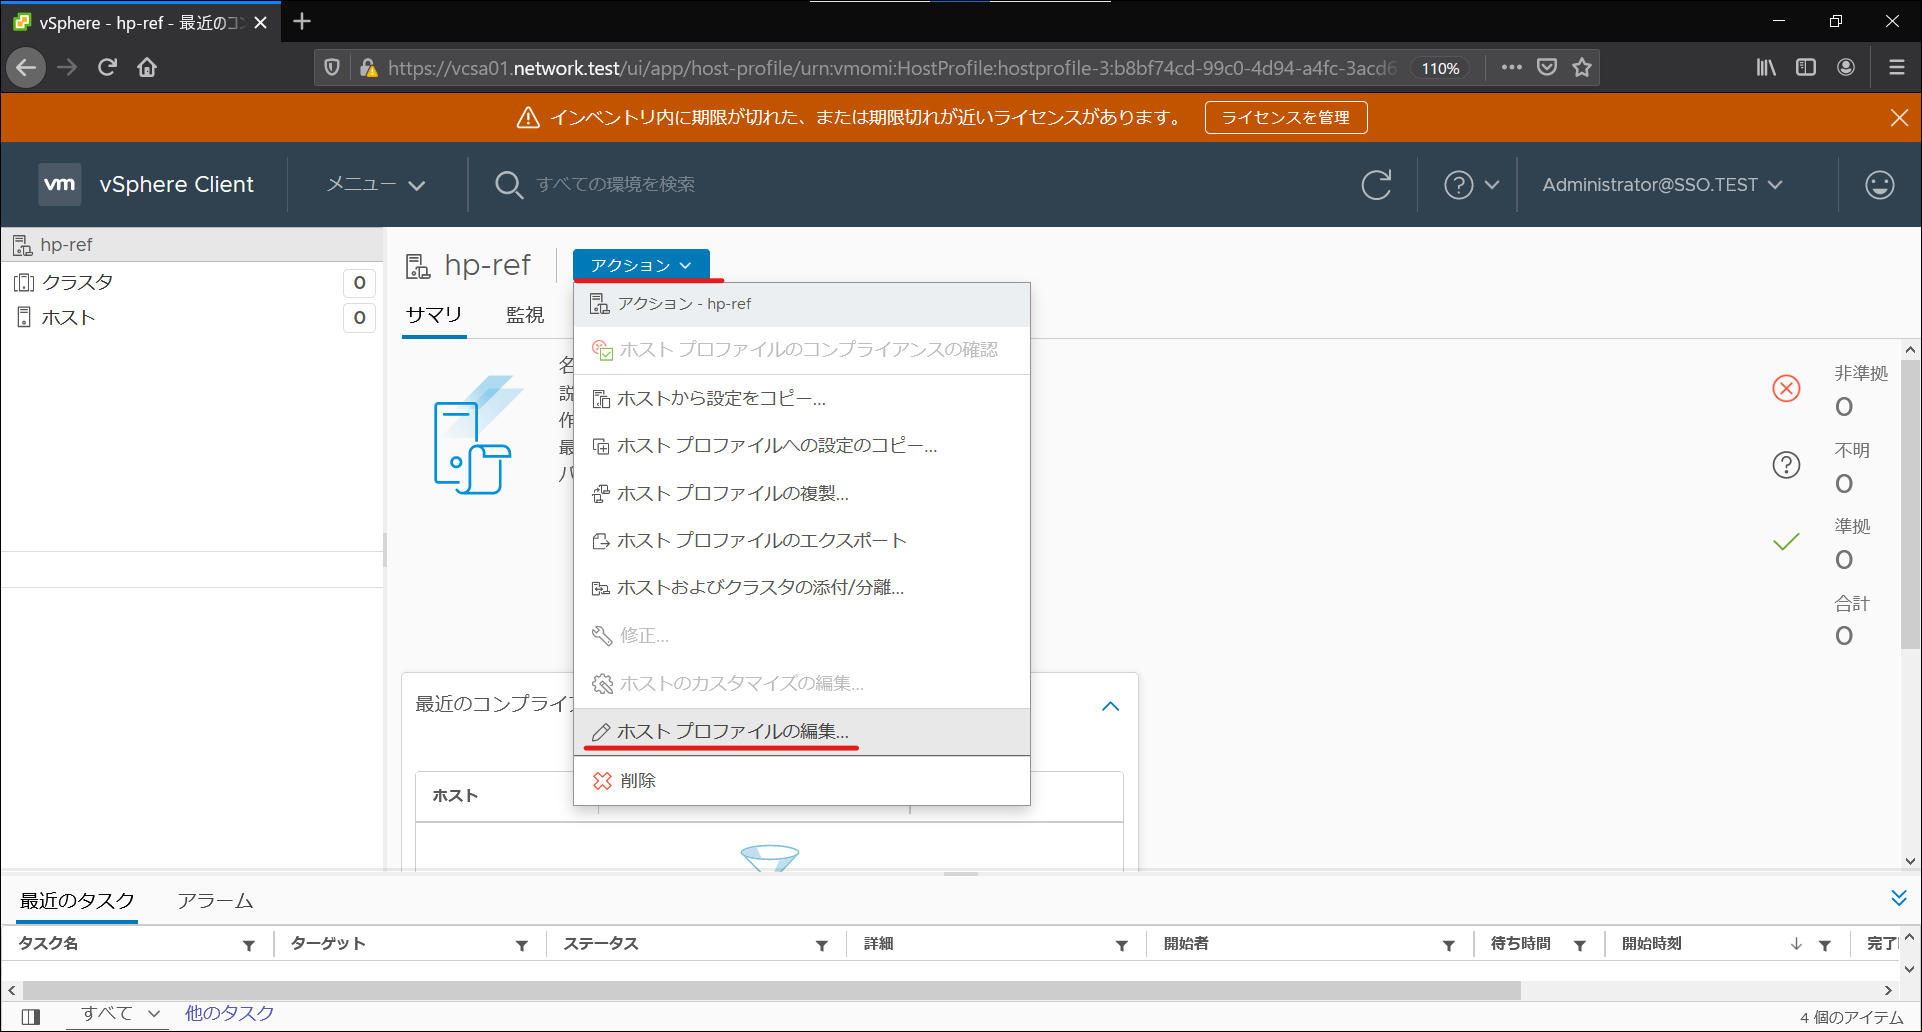Choose 削除 from the action menu
1922x1032 pixels.
[x=802, y=780]
